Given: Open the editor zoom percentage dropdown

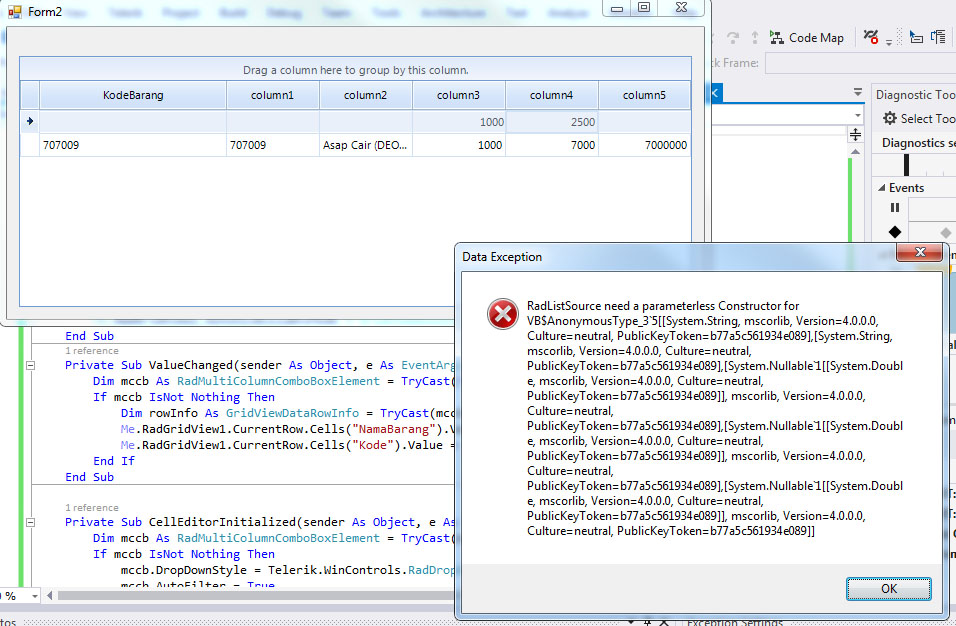Looking at the screenshot, I should 35,596.
